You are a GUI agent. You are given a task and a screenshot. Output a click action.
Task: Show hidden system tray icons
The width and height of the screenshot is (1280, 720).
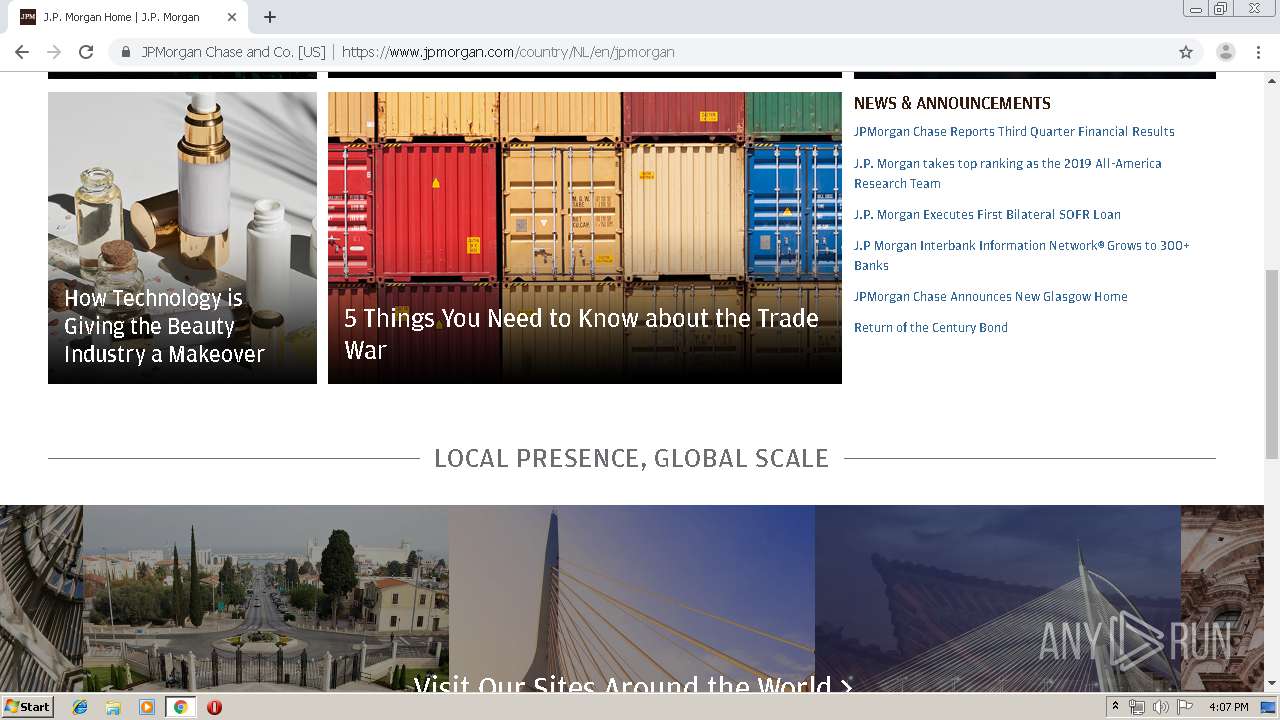(x=1115, y=707)
